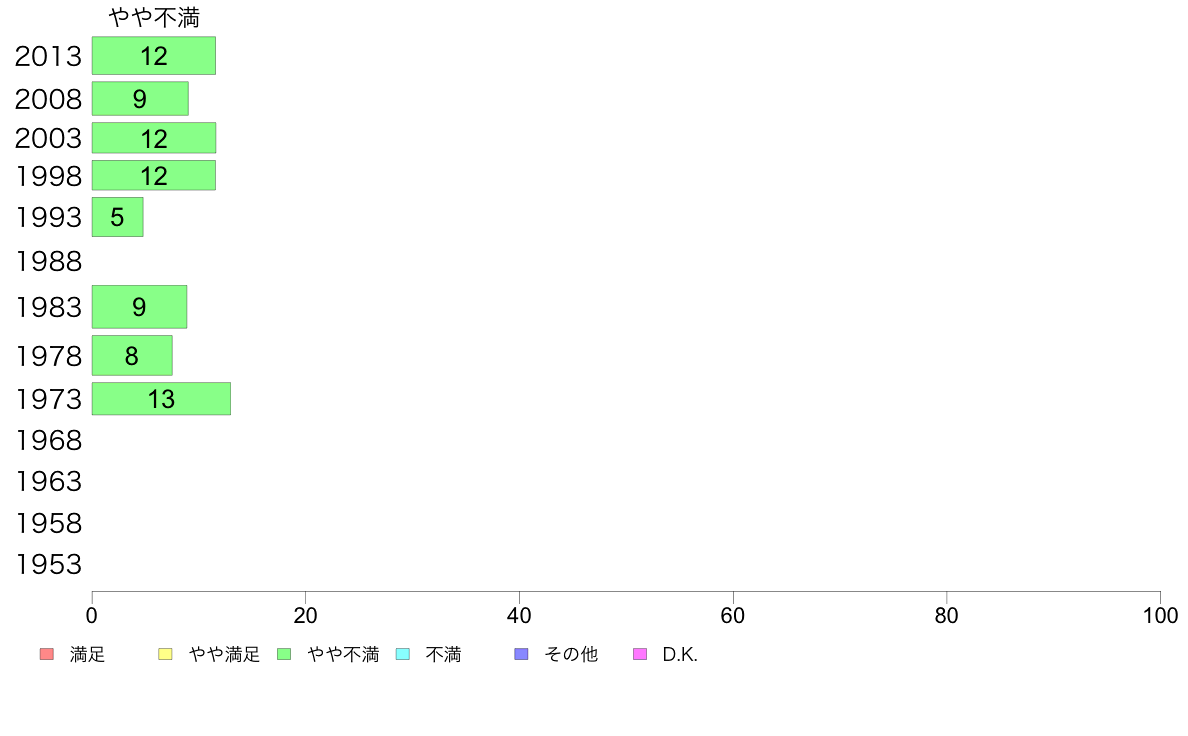
Task: Click the 2008 bar showing 9
Action: coord(140,99)
